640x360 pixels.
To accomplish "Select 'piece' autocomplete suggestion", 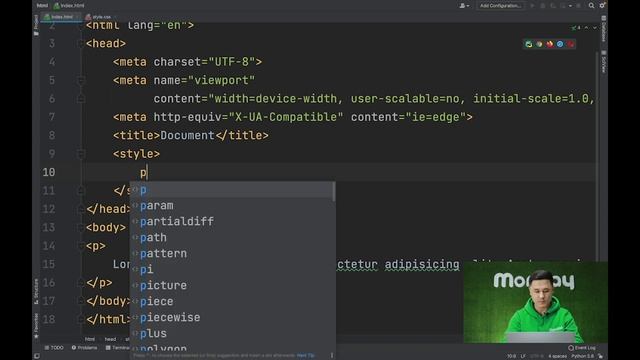I will tap(232, 301).
